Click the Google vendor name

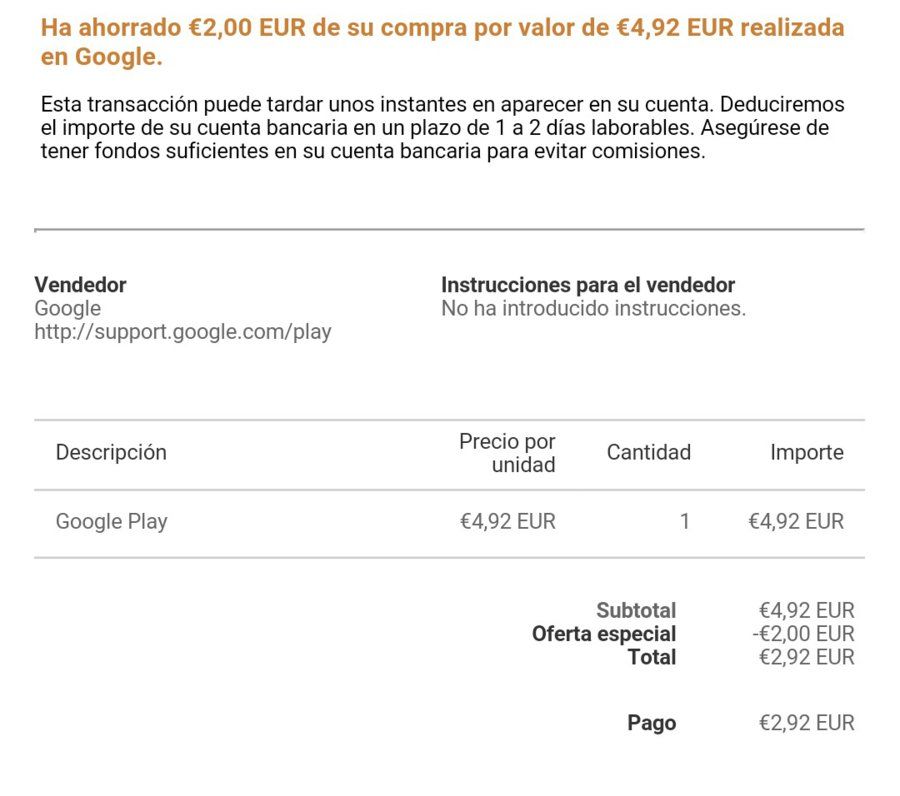[x=68, y=308]
